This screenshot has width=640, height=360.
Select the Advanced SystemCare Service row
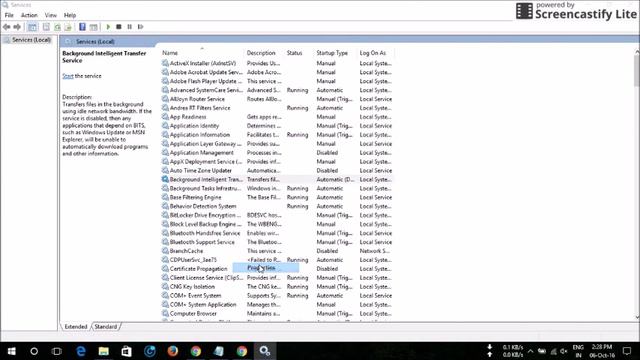(277, 90)
